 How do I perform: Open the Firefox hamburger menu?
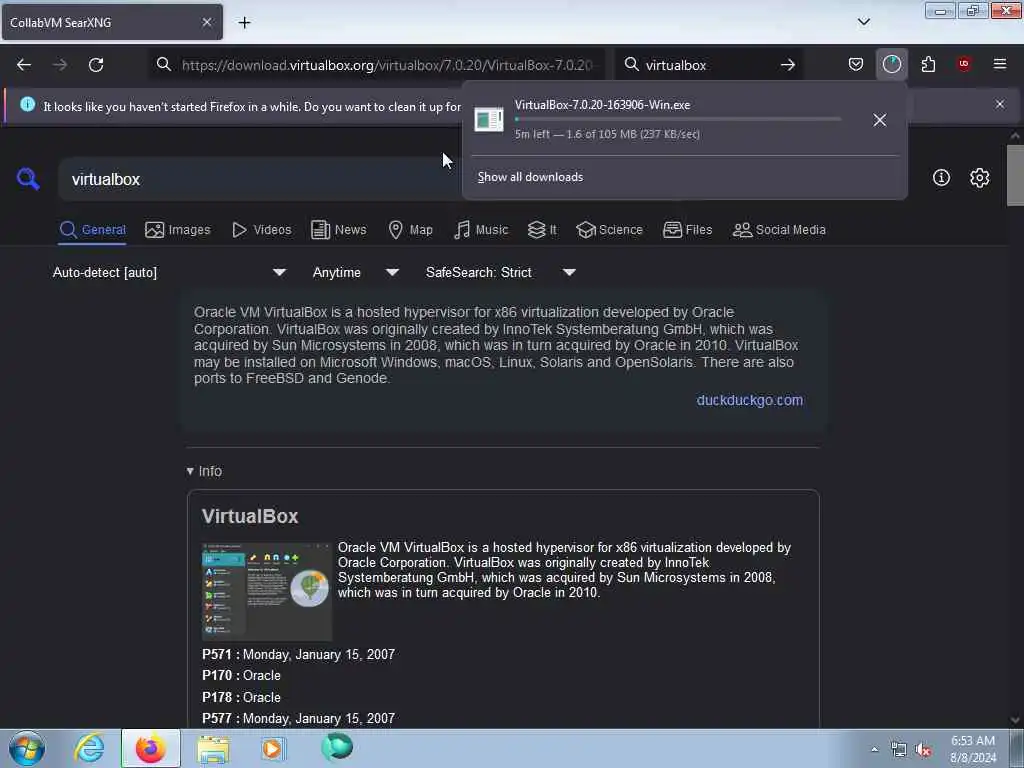pos(999,64)
